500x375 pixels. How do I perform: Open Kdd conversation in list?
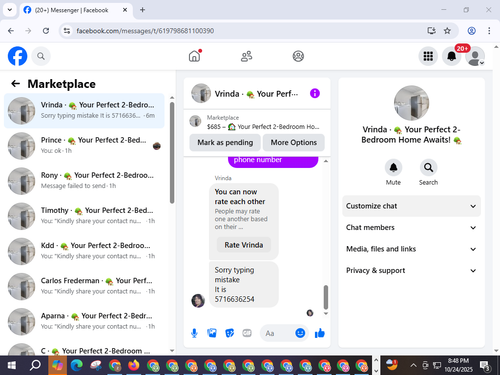(x=84, y=251)
